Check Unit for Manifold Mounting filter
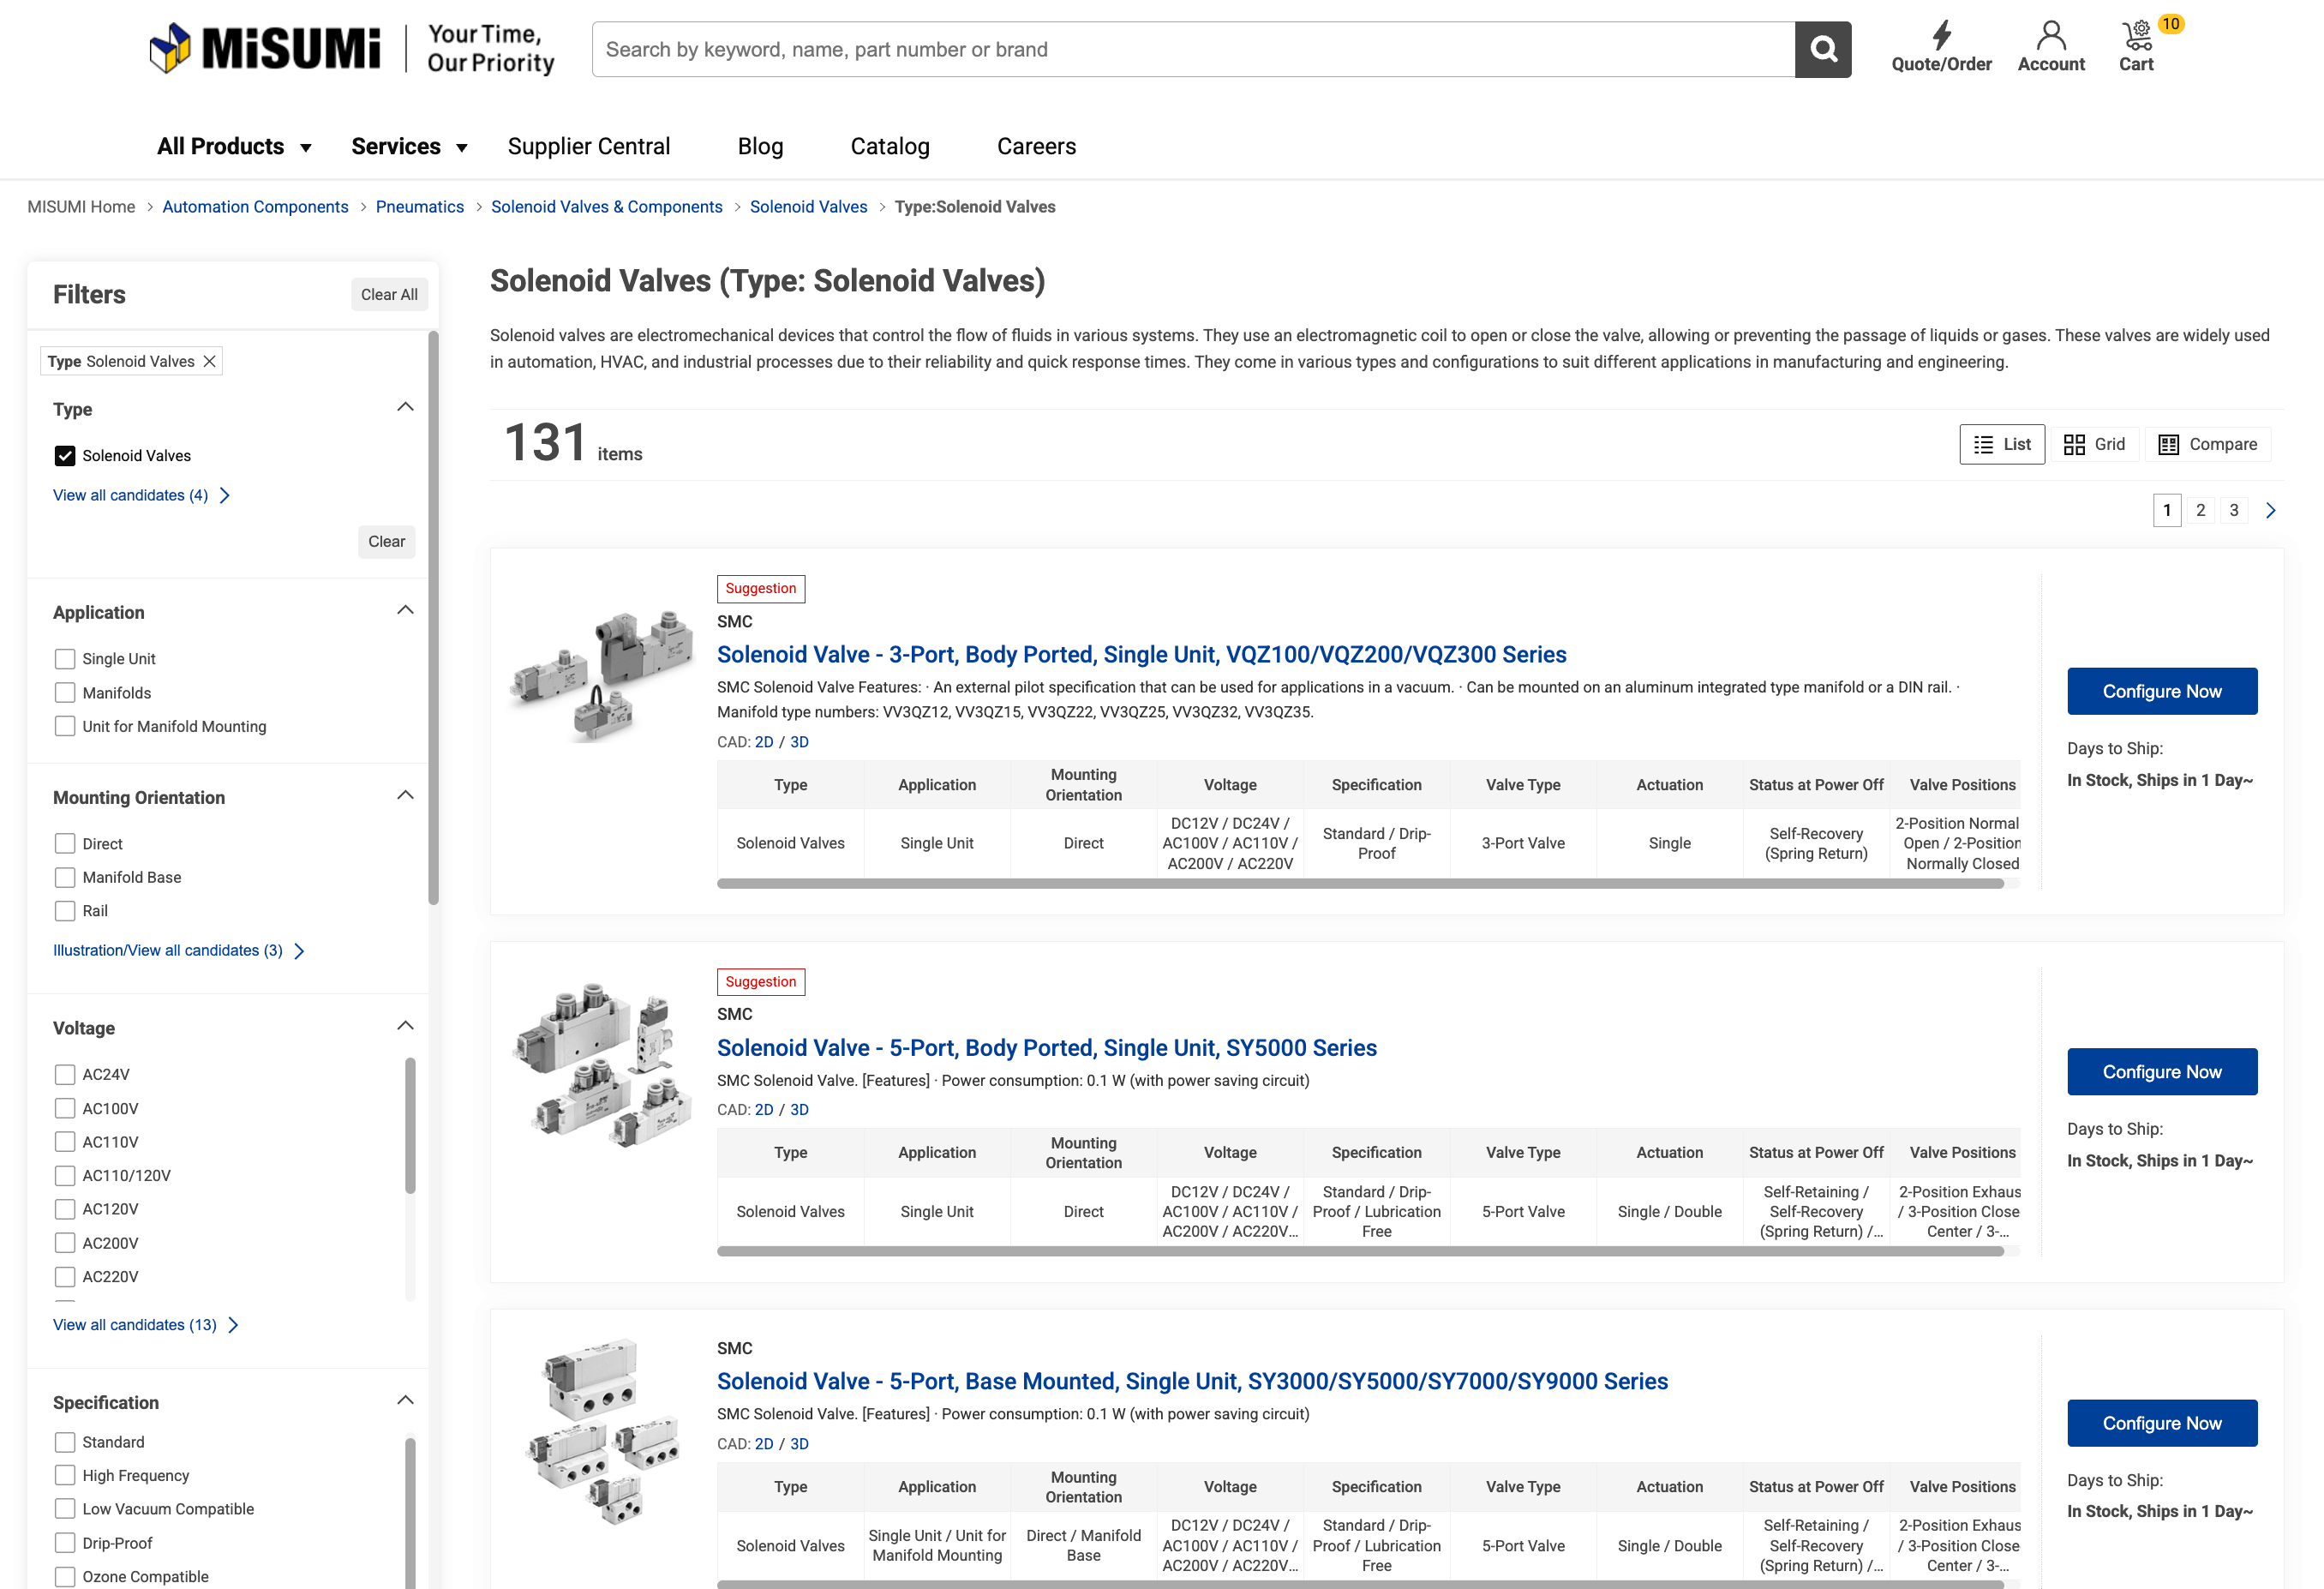Screen dimensions: 2324x1589 click(x=65, y=726)
